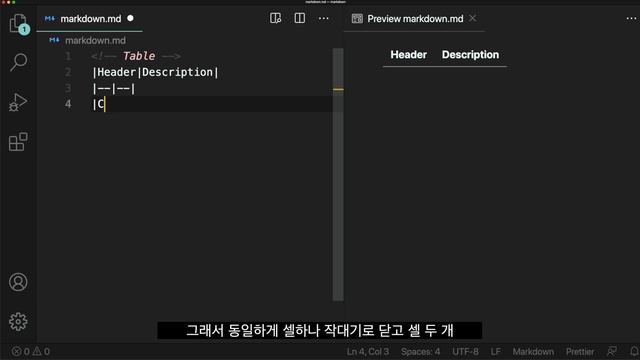Viewport: 640px width, 360px height.
Task: Click UTF-8 encoding in status bar
Action: coord(465,351)
